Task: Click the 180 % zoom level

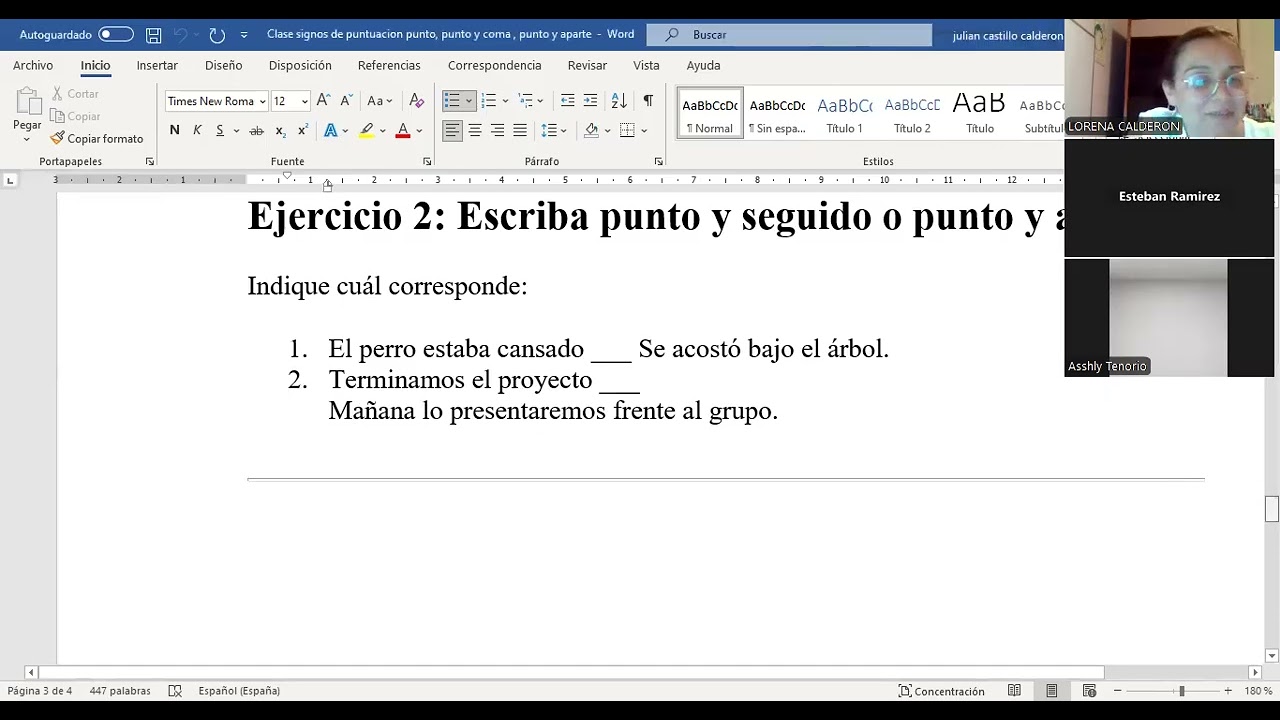Action: click(x=1258, y=691)
